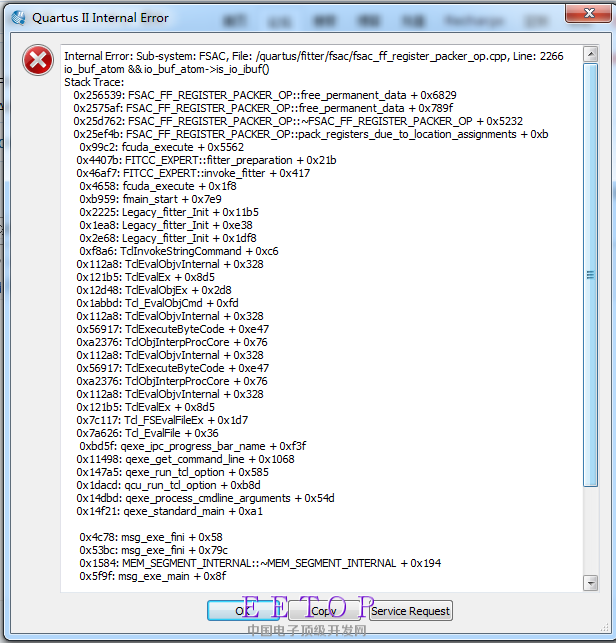Click the vertical scrollbar thumb

pyautogui.click(x=591, y=275)
